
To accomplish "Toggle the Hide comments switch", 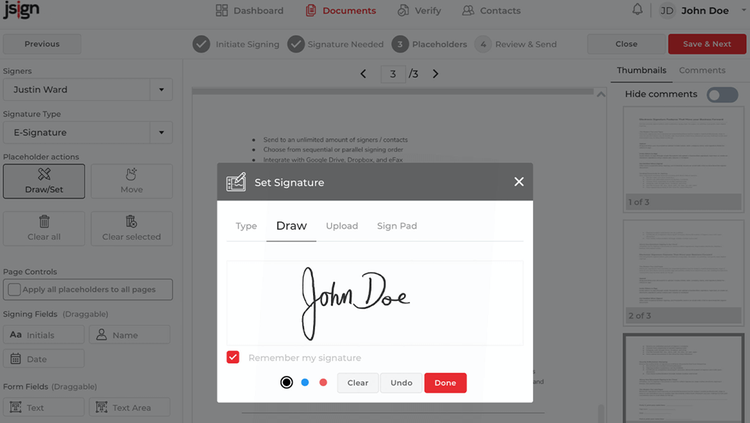I will click(723, 94).
